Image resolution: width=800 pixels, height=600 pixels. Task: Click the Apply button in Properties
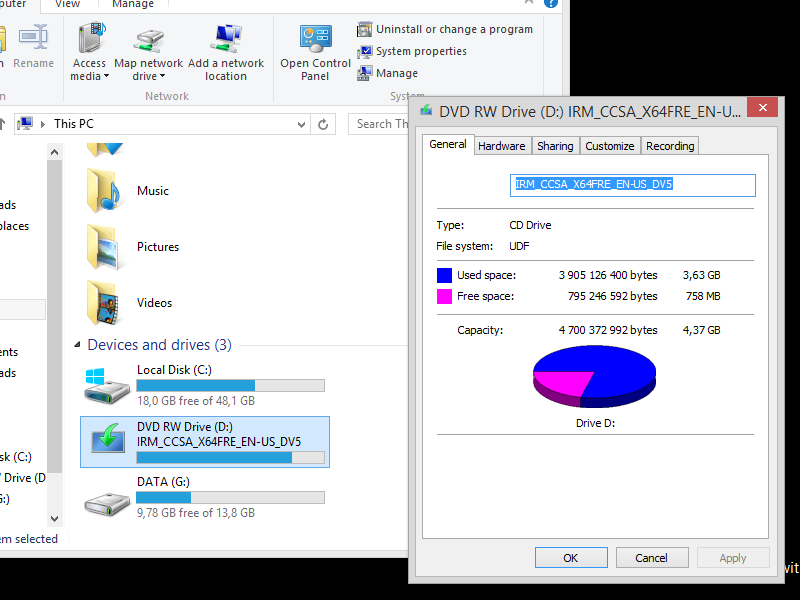pyautogui.click(x=733, y=558)
